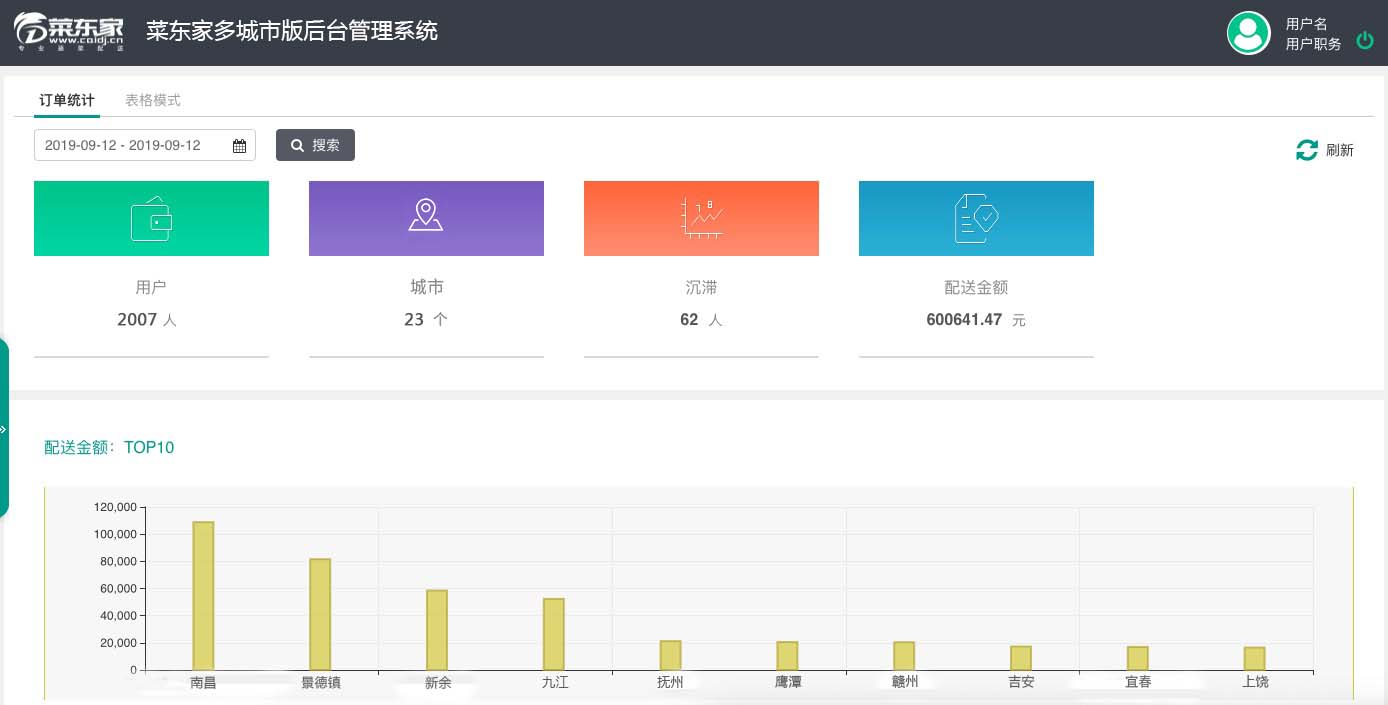
Task: Click the wallet icon on 用户 card
Action: 151,218
